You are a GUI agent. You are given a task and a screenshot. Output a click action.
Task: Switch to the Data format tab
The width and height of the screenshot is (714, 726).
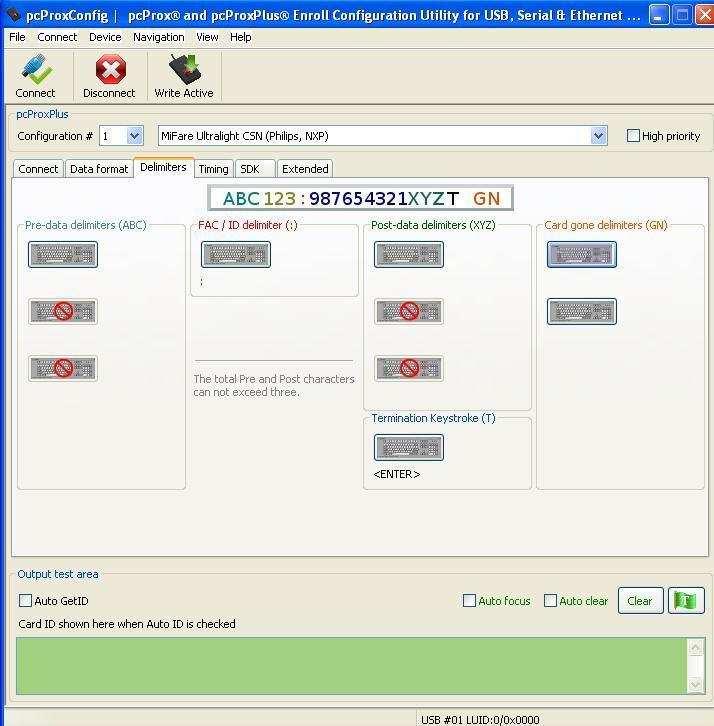[x=99, y=169]
